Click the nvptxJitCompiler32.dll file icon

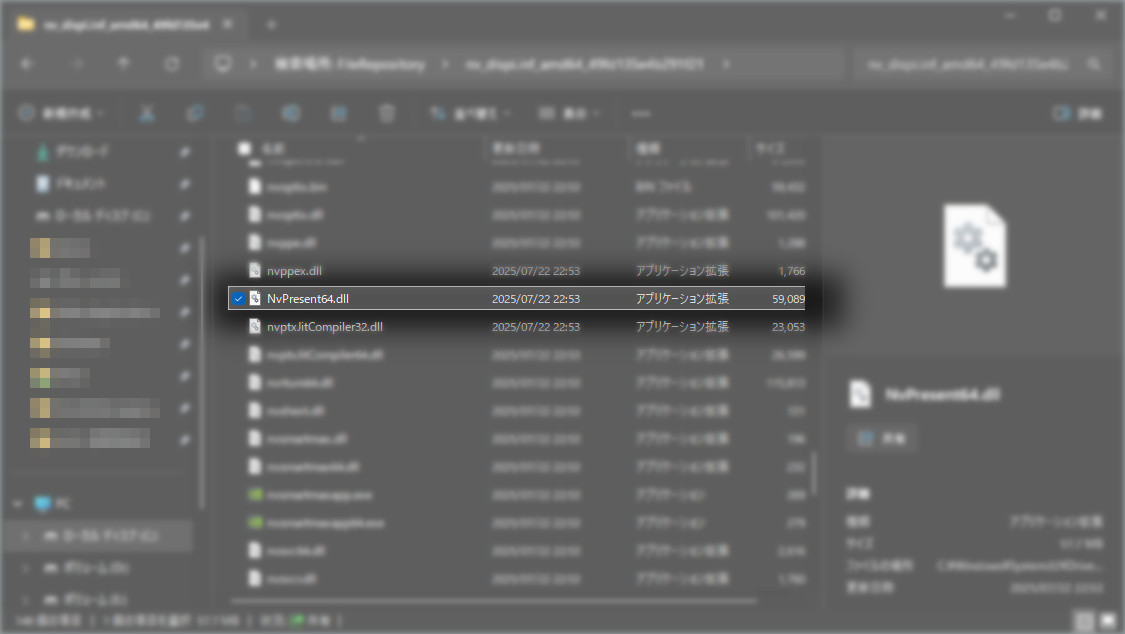tap(255, 326)
